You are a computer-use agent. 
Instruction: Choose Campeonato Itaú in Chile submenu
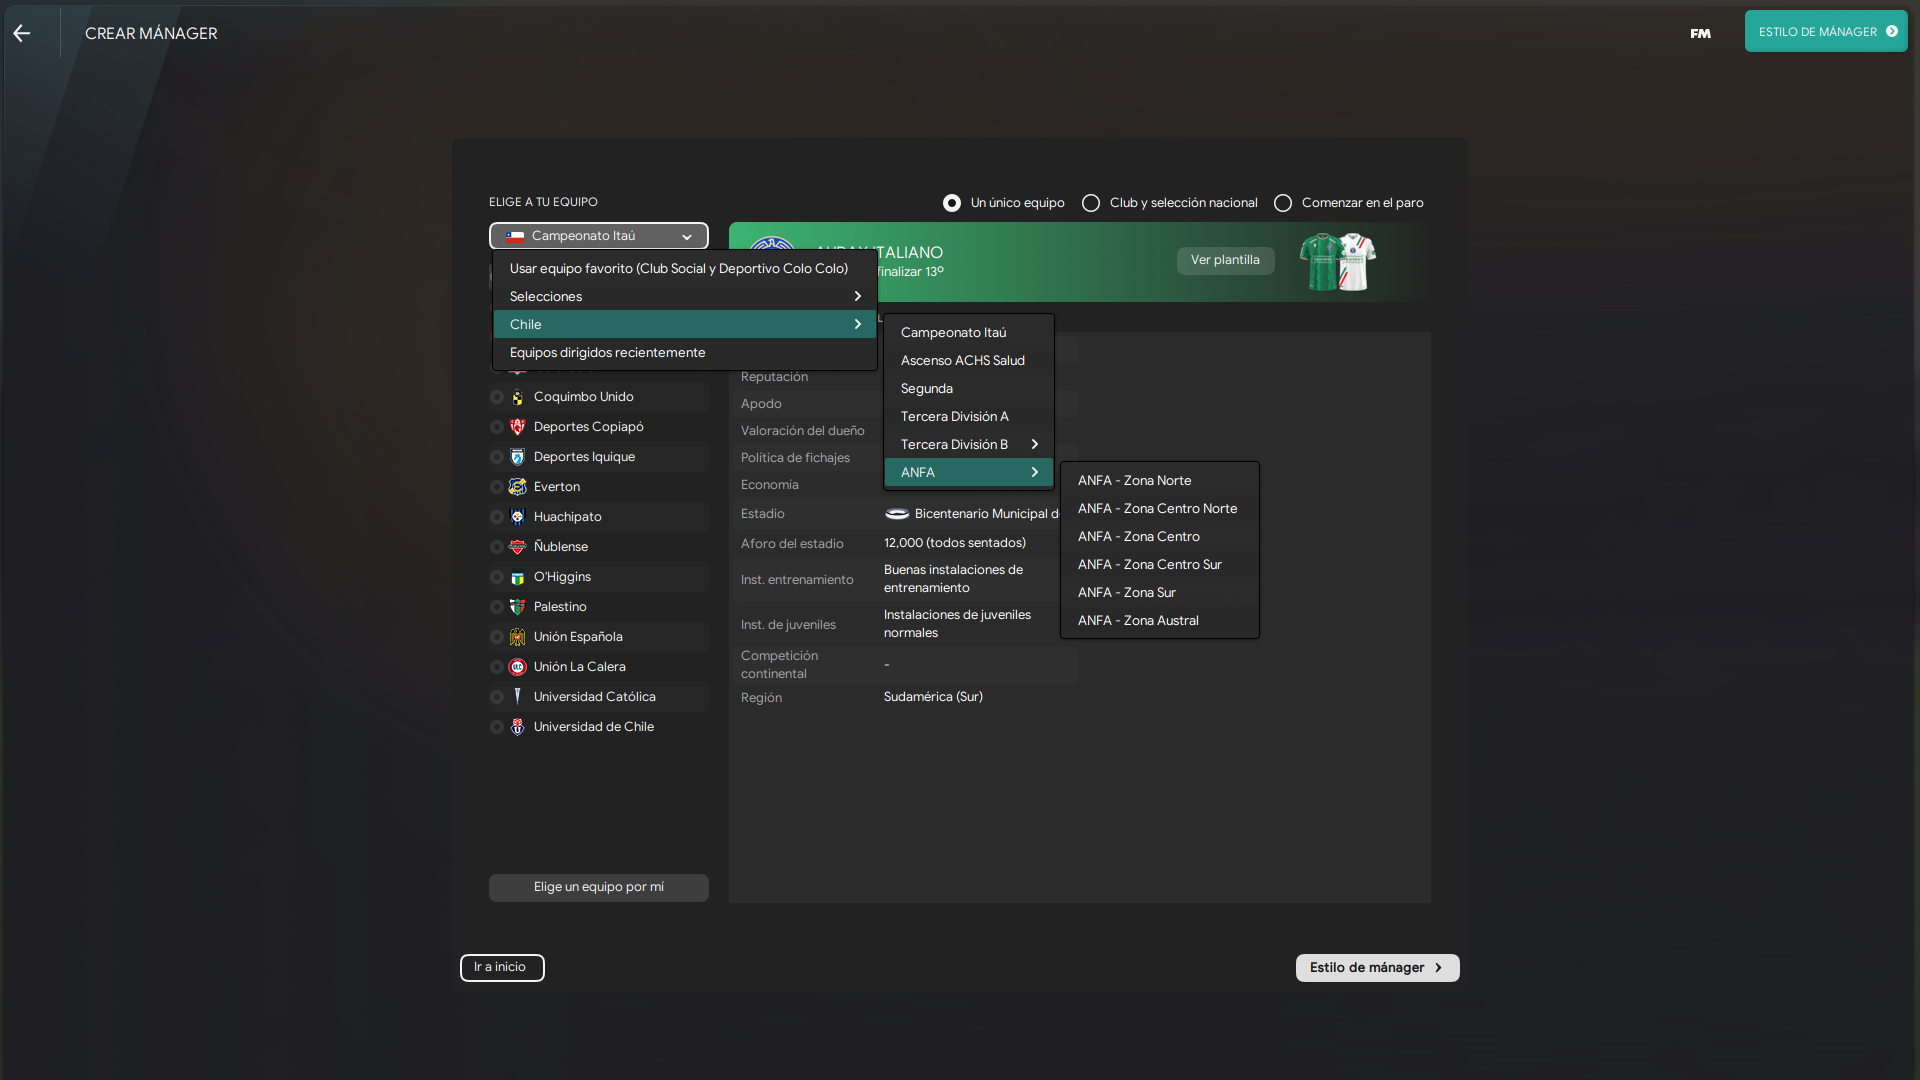click(x=969, y=332)
